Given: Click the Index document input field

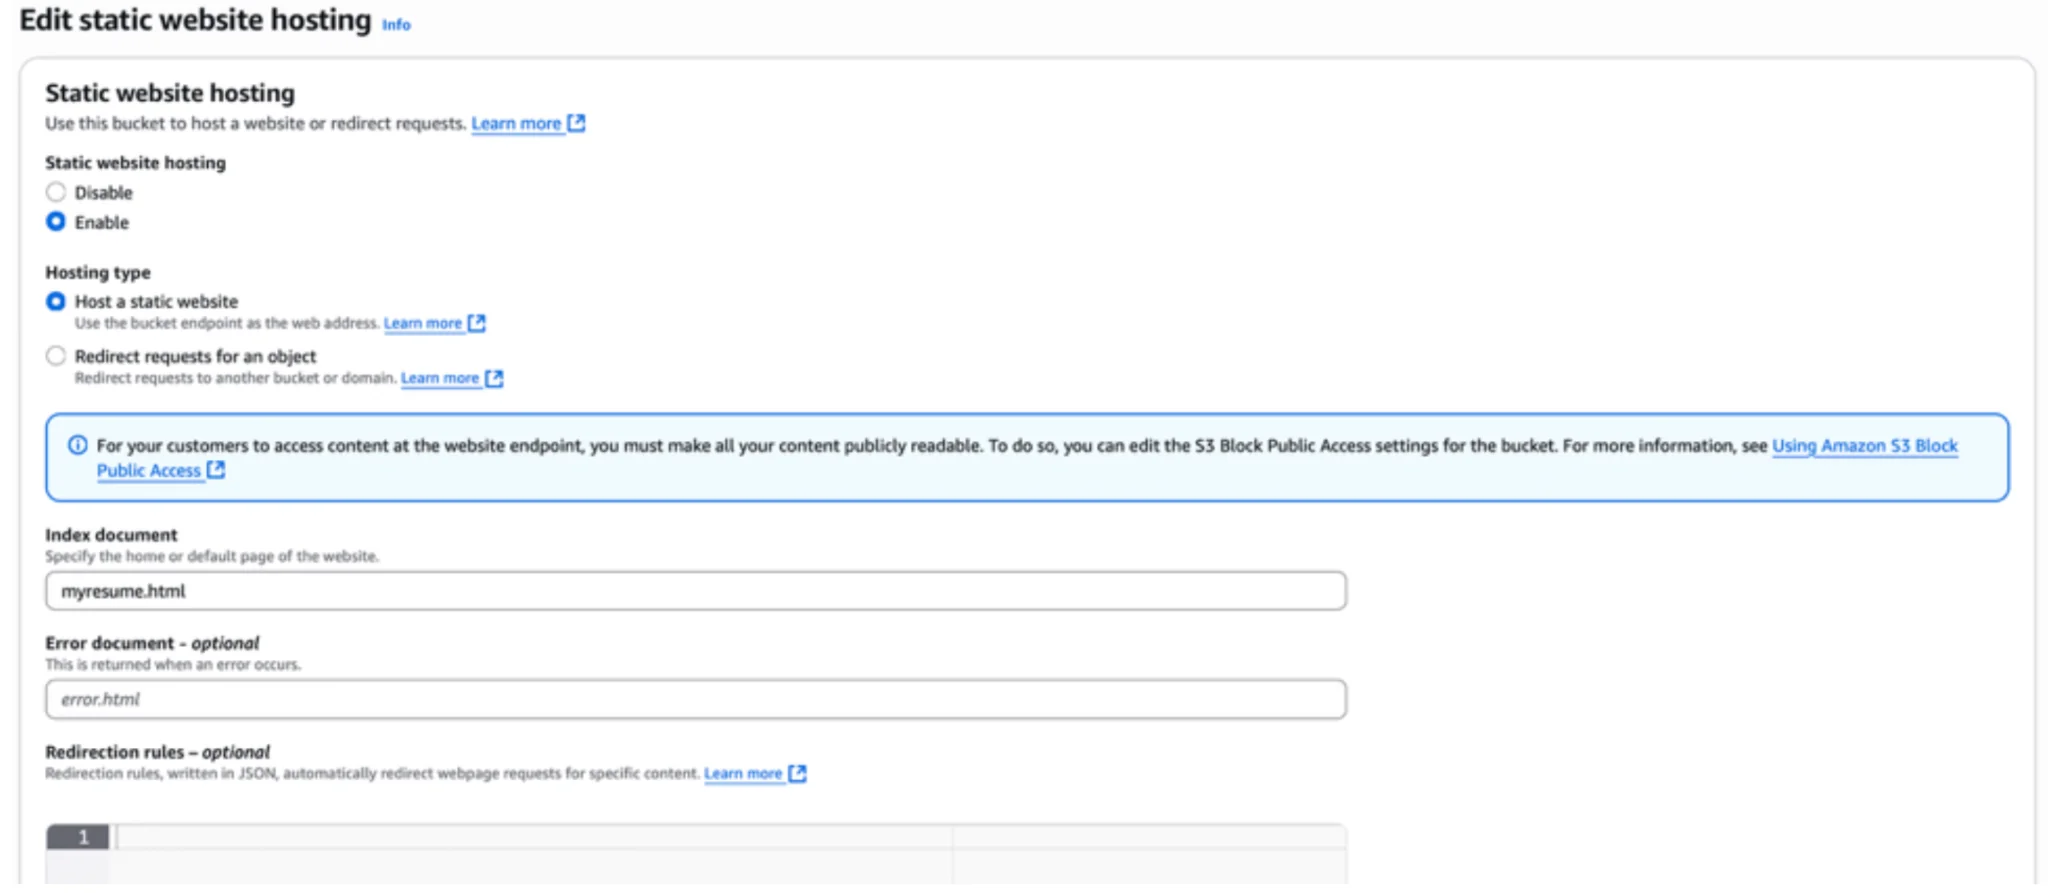Looking at the screenshot, I should [x=695, y=591].
